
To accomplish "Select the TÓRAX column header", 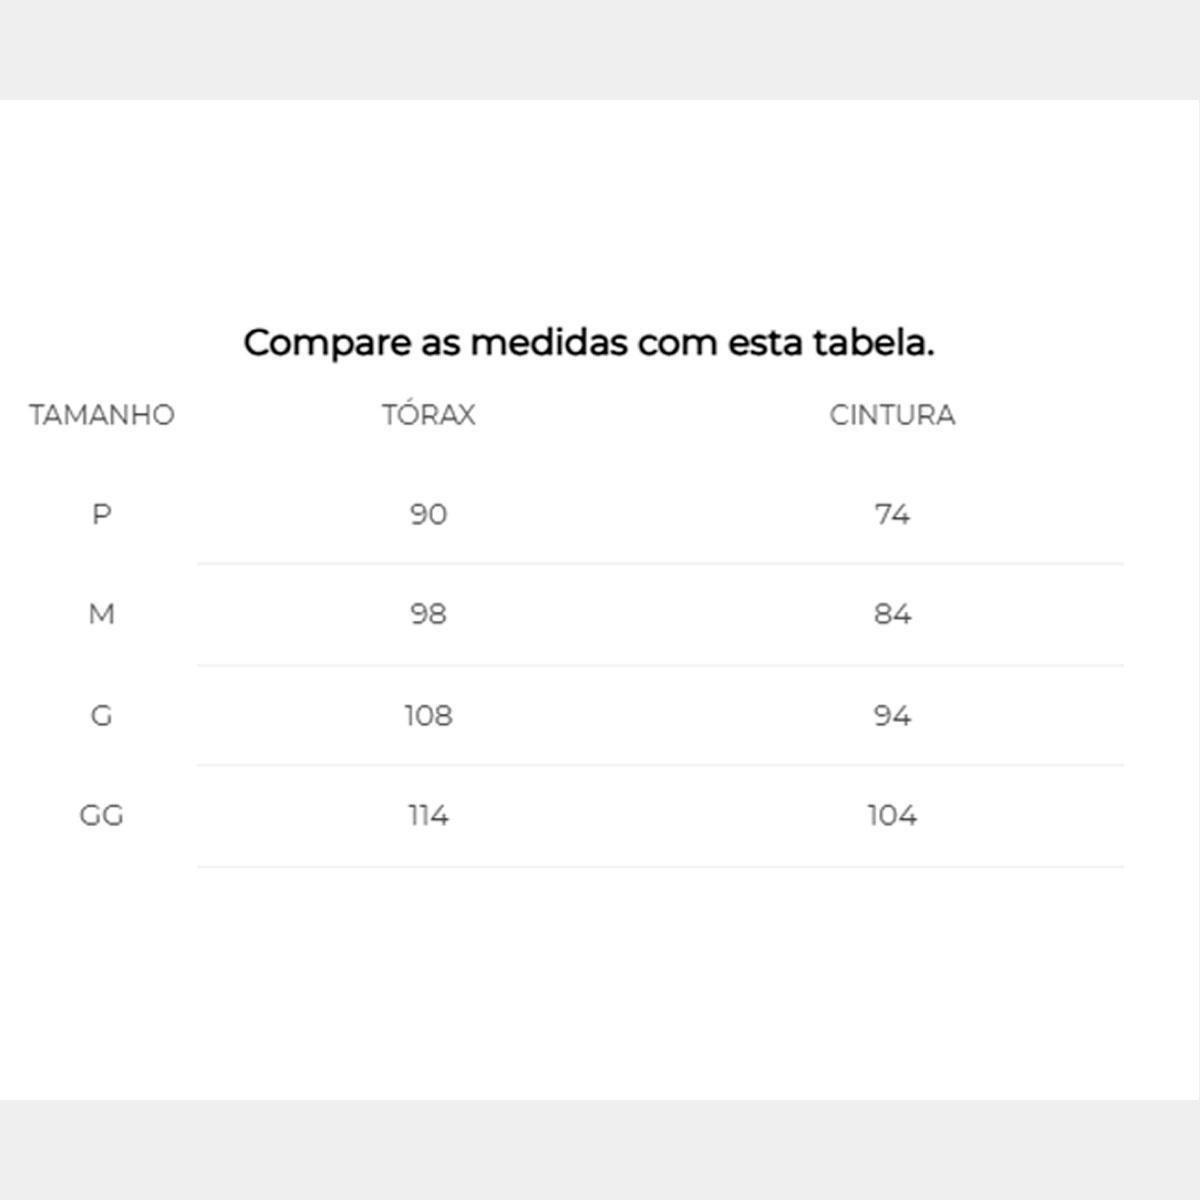I will click(428, 415).
